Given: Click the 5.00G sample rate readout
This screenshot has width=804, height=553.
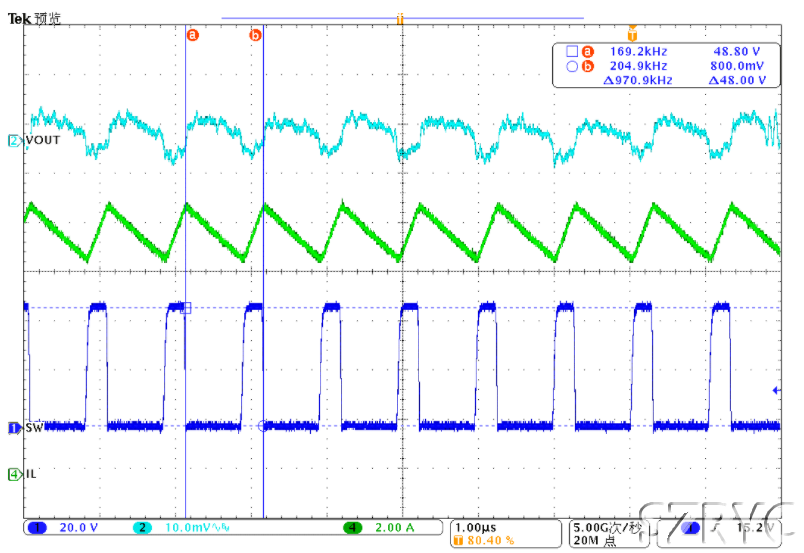Looking at the screenshot, I should tap(607, 527).
